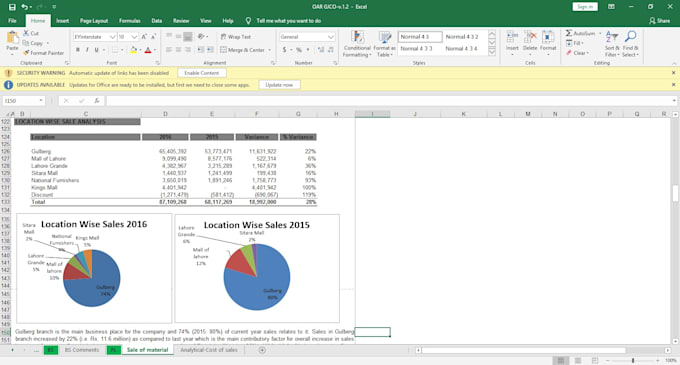The height and width of the screenshot is (365, 680).
Task: Open the Fill command
Action: [575, 43]
